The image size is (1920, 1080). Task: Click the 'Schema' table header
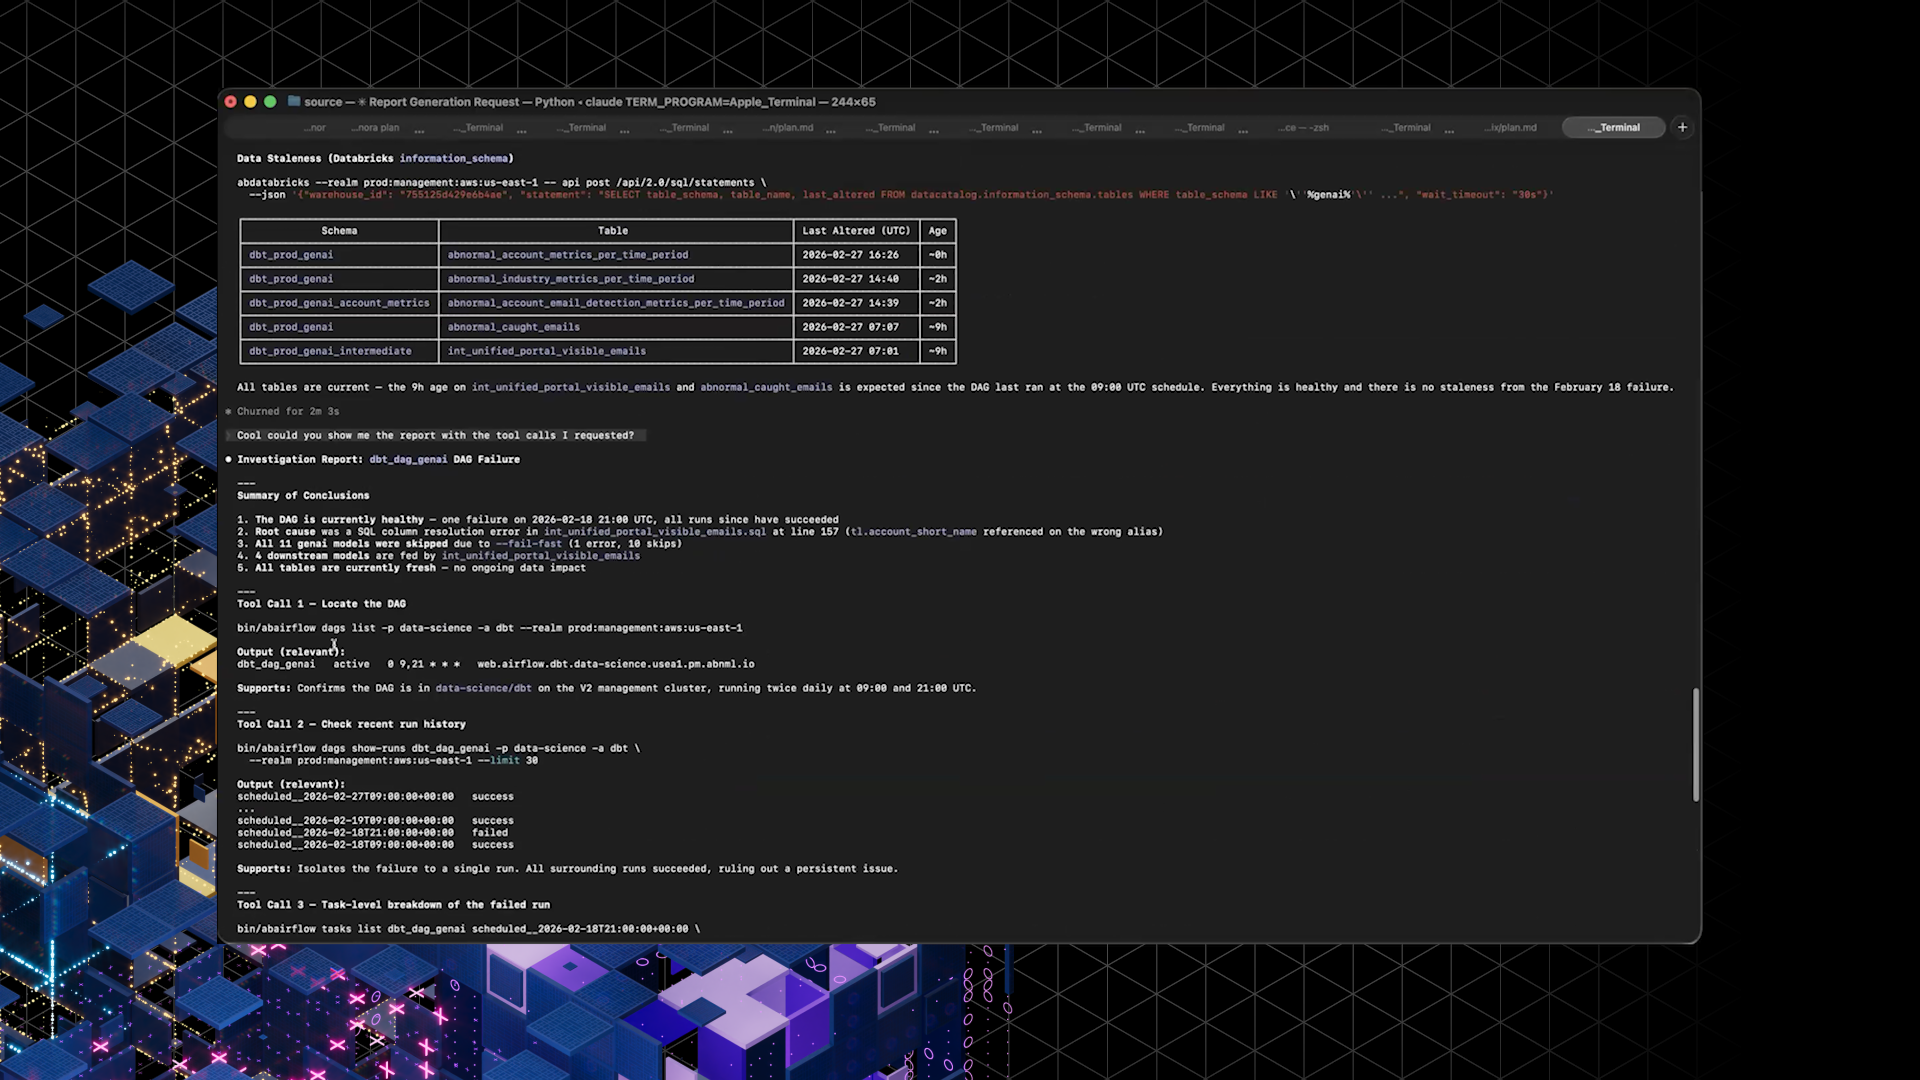click(339, 231)
